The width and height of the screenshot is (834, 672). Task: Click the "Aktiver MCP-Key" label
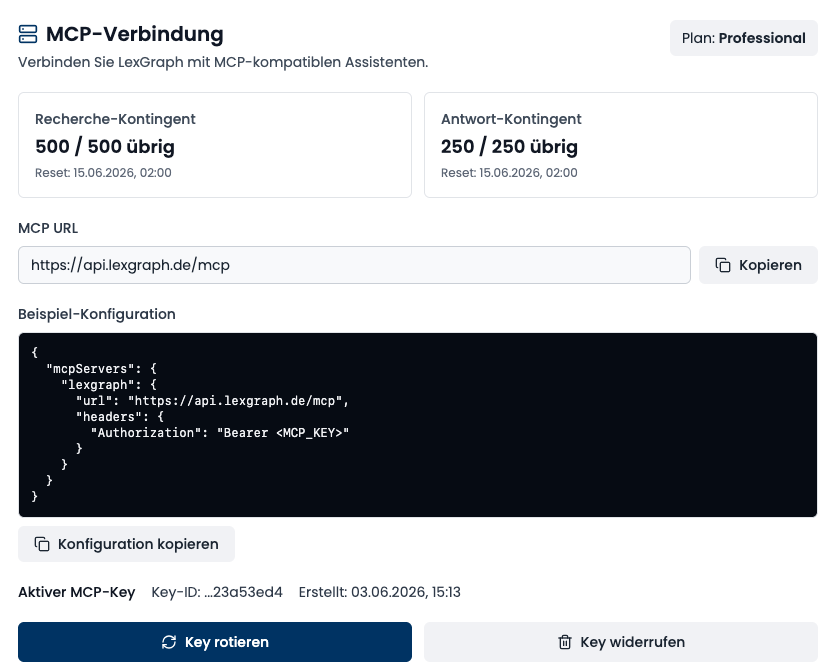point(77,592)
